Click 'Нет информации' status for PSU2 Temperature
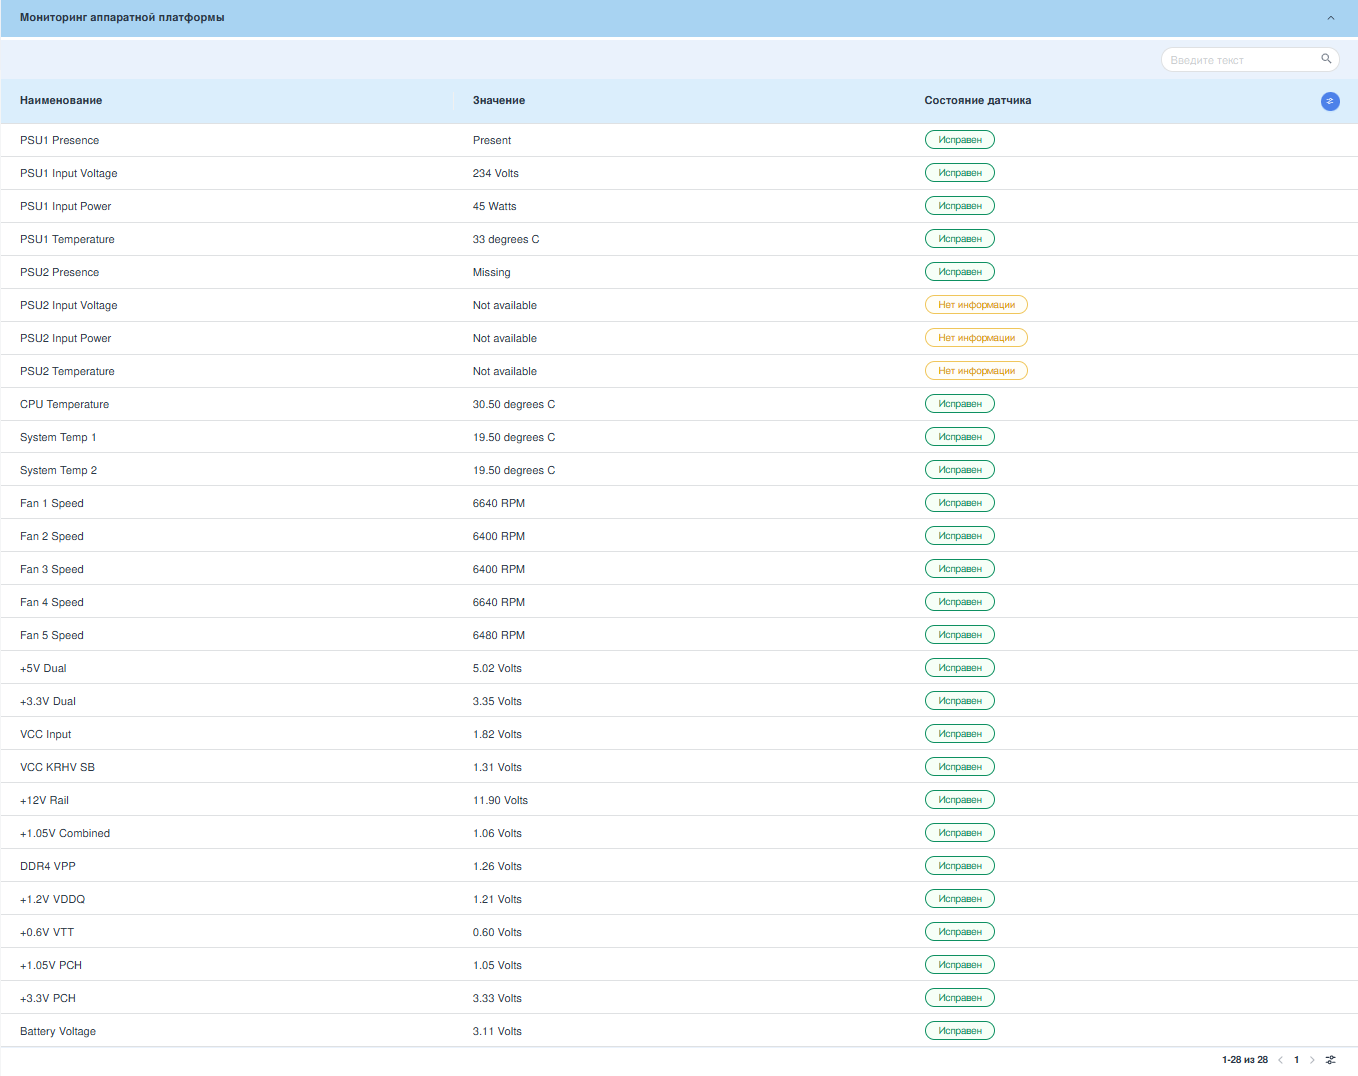The width and height of the screenshot is (1358, 1076). (x=976, y=371)
